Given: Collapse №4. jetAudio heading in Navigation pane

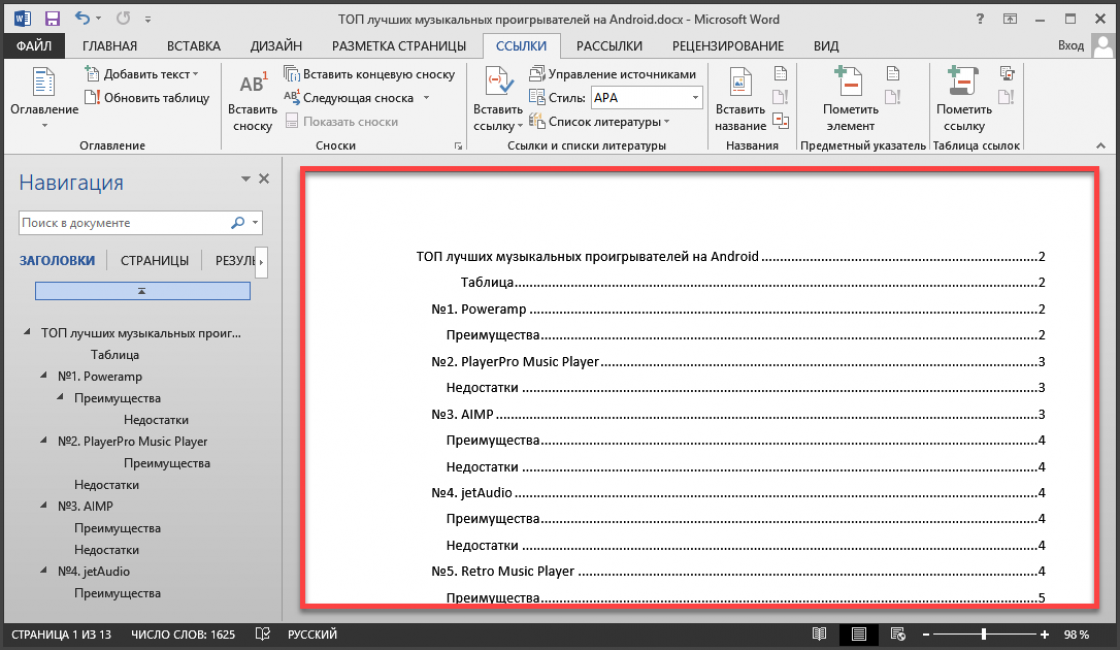Looking at the screenshot, I should click(44, 570).
